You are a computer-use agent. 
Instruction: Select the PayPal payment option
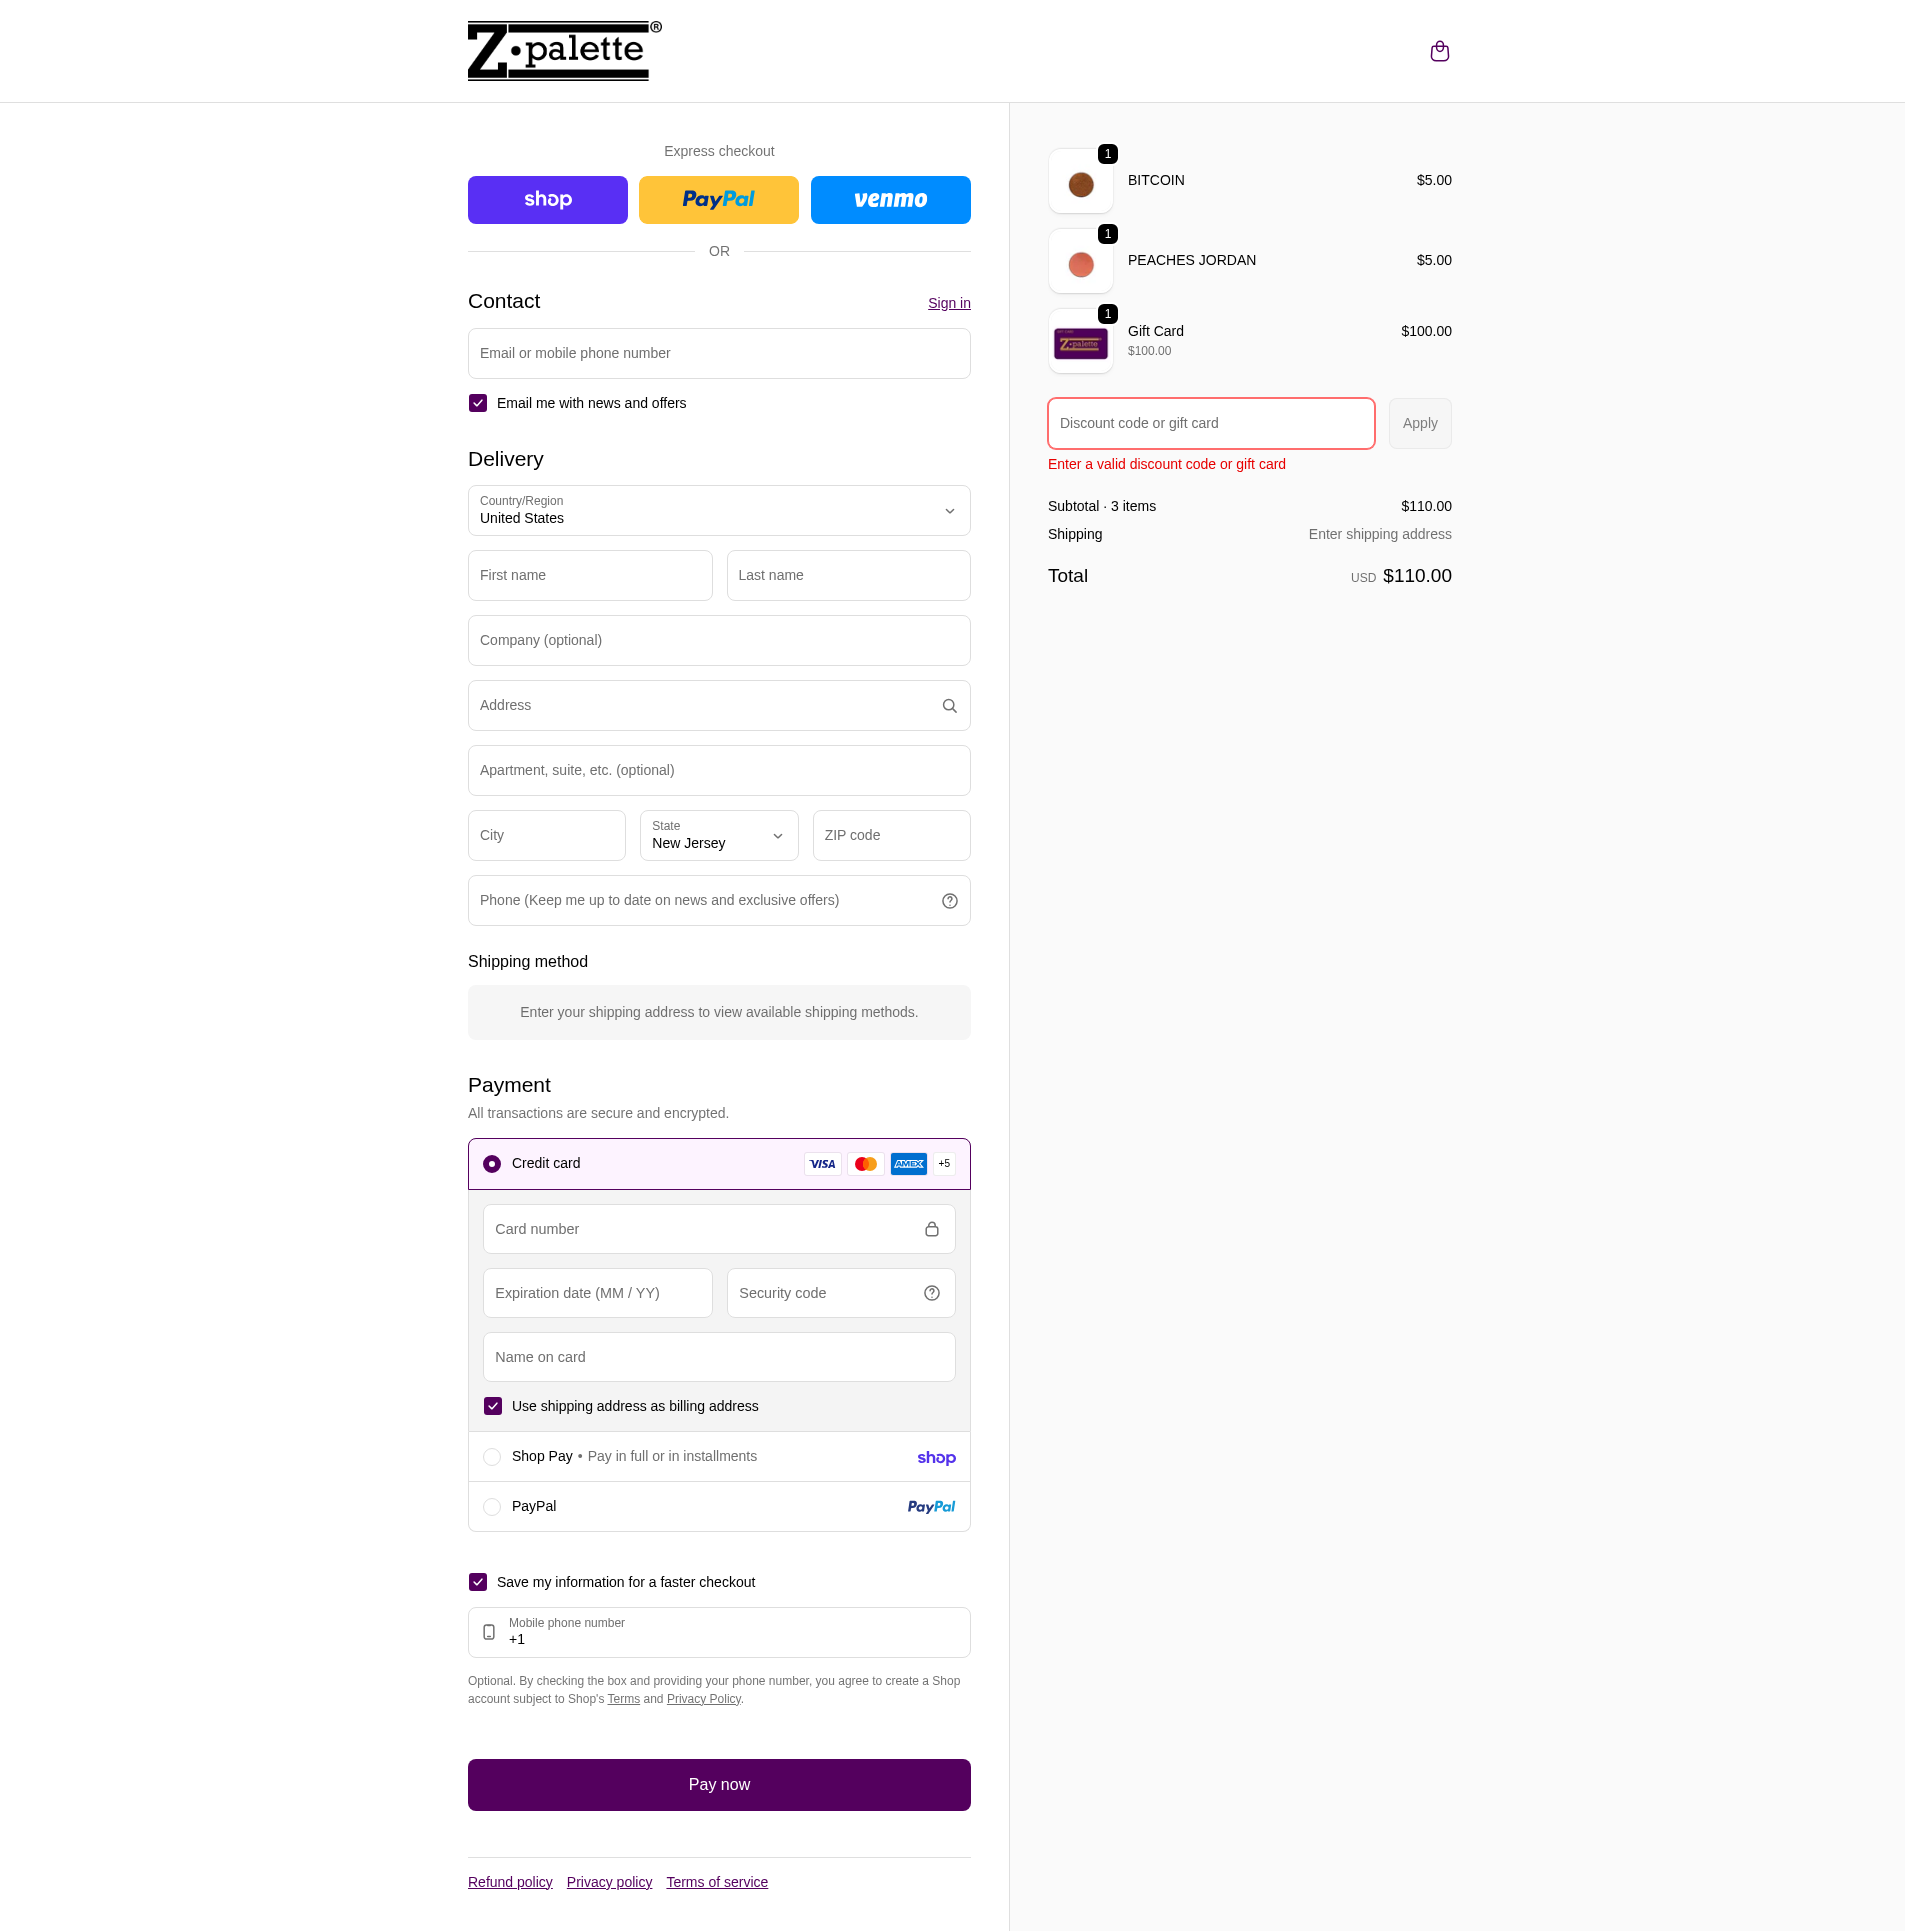(x=492, y=1506)
